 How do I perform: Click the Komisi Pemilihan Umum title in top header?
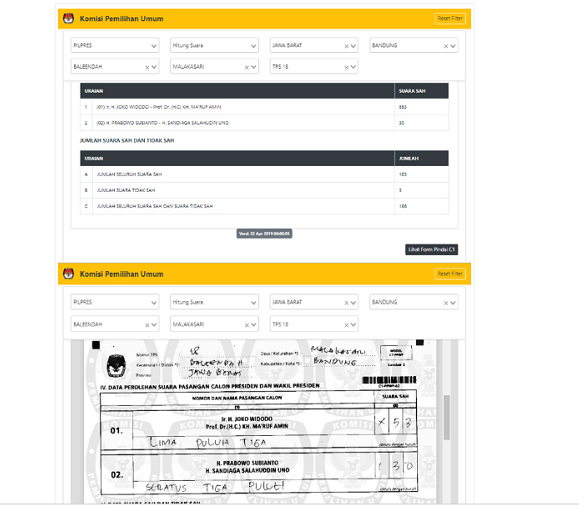click(x=121, y=18)
